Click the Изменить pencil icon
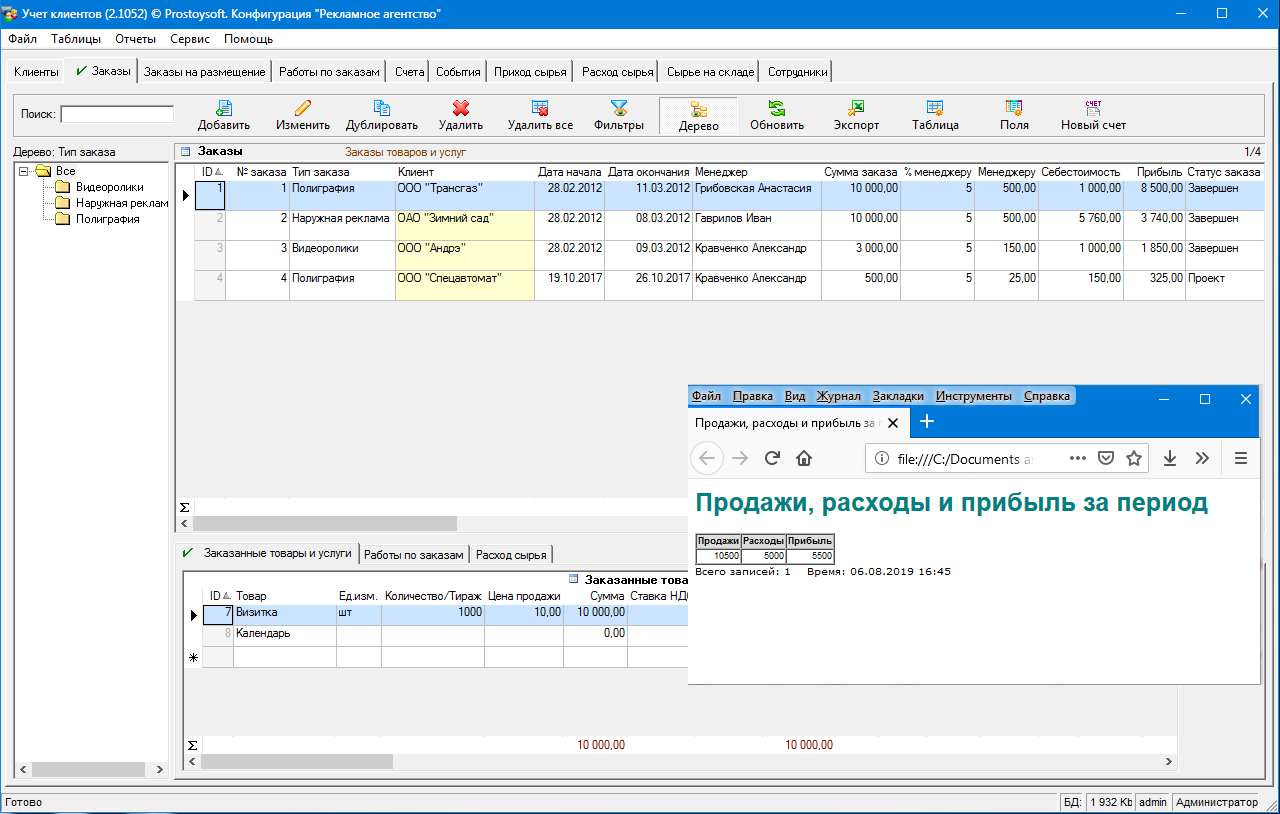The width and height of the screenshot is (1280, 814). tap(303, 108)
